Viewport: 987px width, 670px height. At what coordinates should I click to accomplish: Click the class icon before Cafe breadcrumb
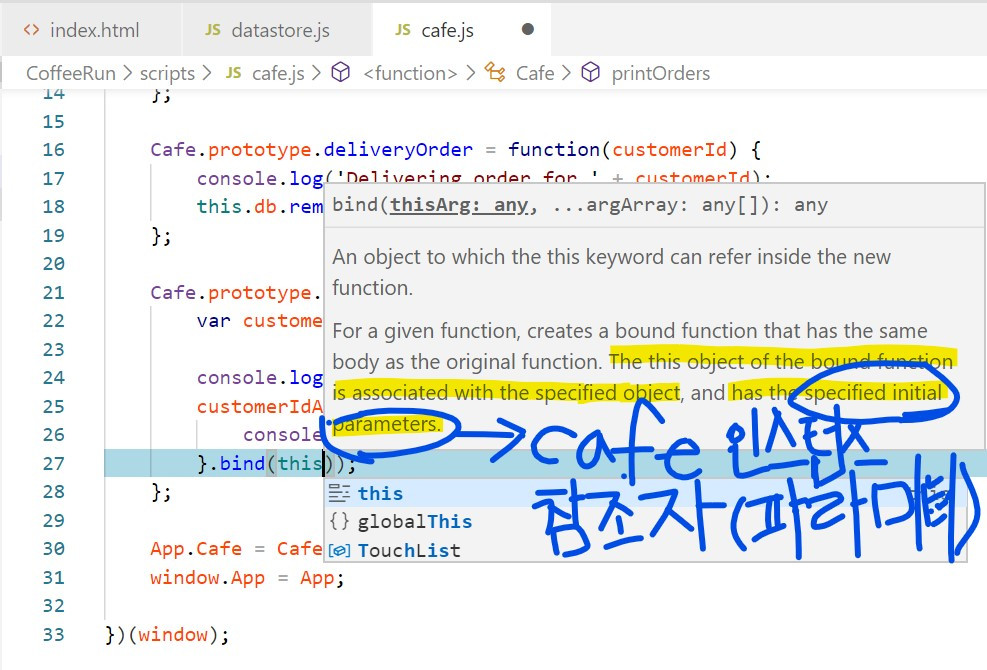(x=495, y=72)
